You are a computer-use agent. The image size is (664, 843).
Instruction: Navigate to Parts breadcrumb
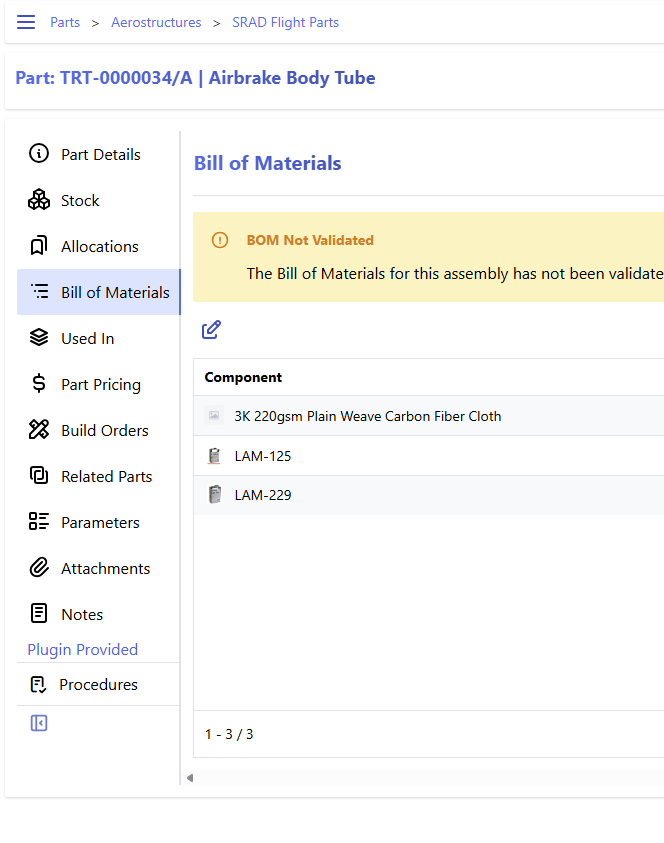65,23
